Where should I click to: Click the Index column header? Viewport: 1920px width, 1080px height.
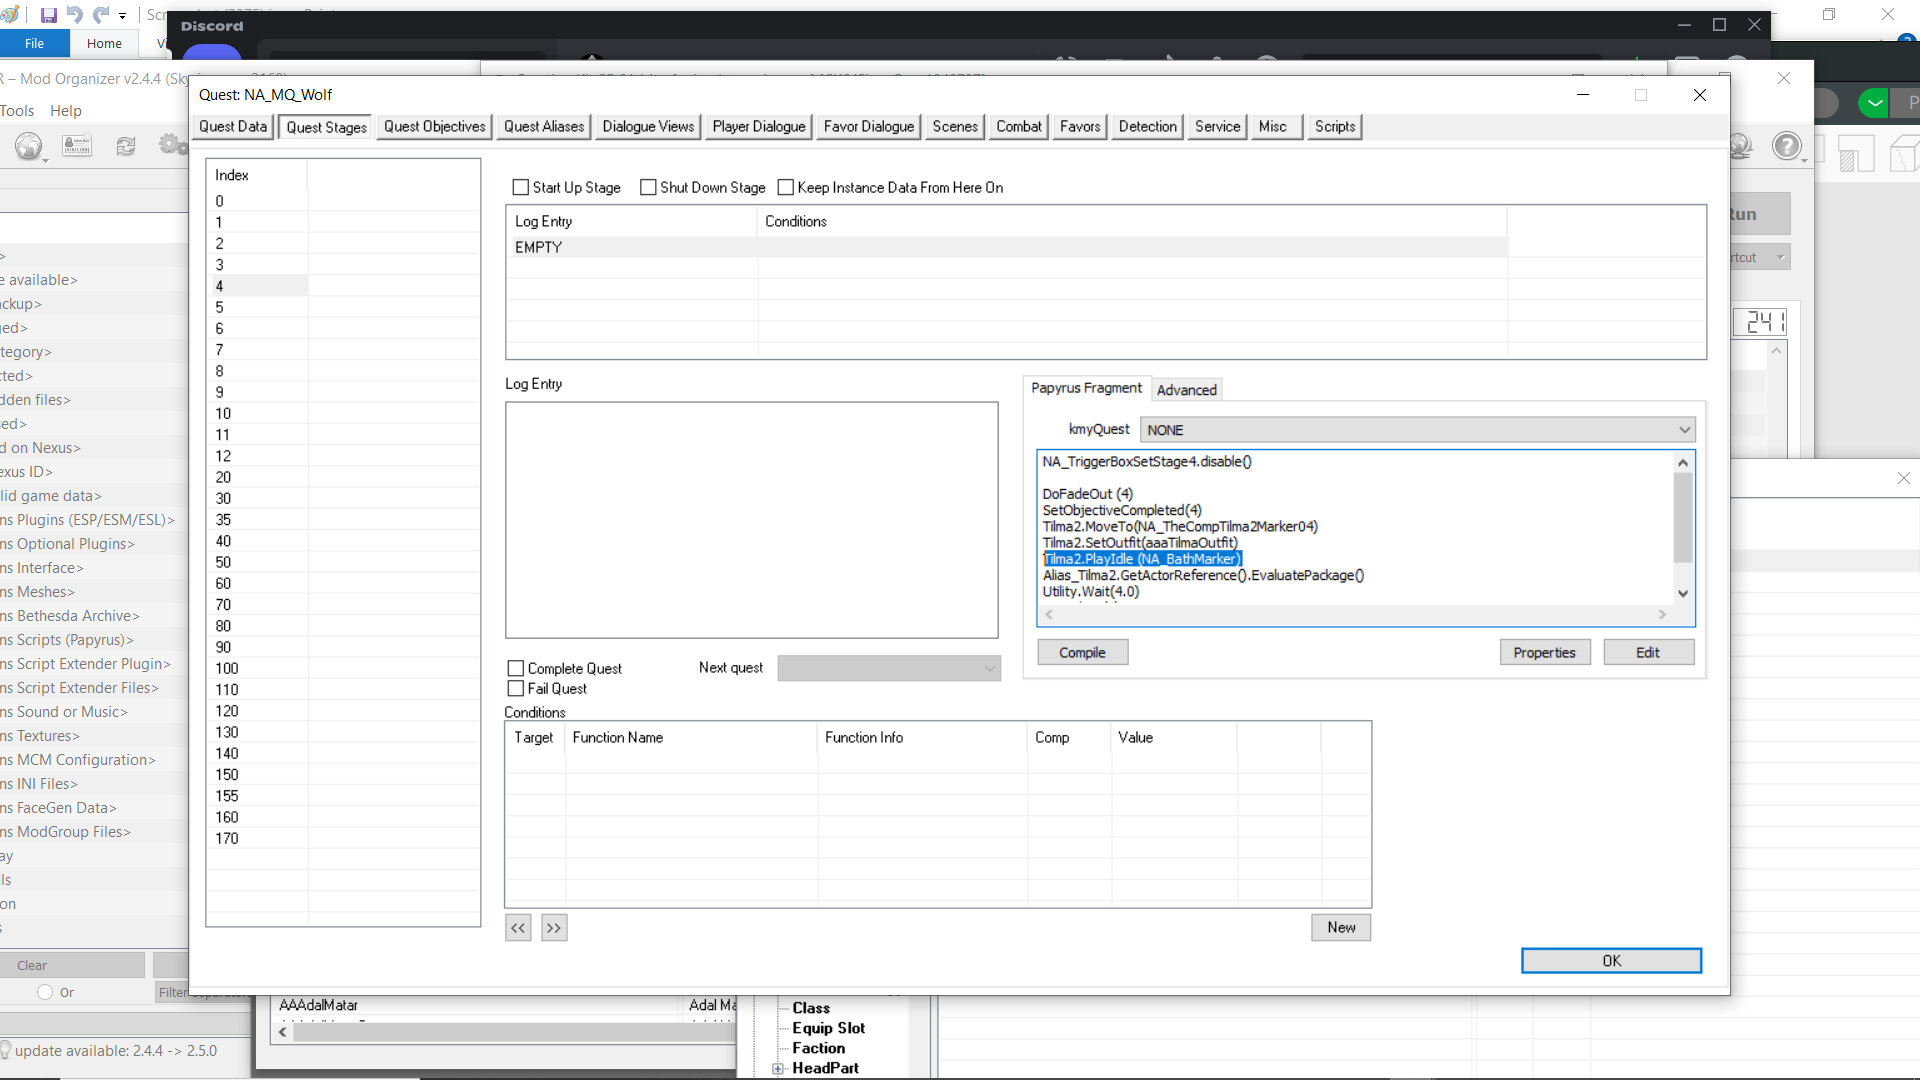click(x=257, y=175)
